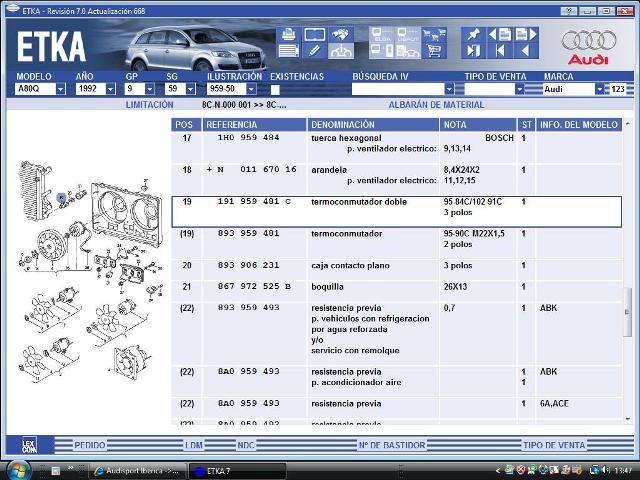Toggle the Existencias checkbox

click(275, 89)
